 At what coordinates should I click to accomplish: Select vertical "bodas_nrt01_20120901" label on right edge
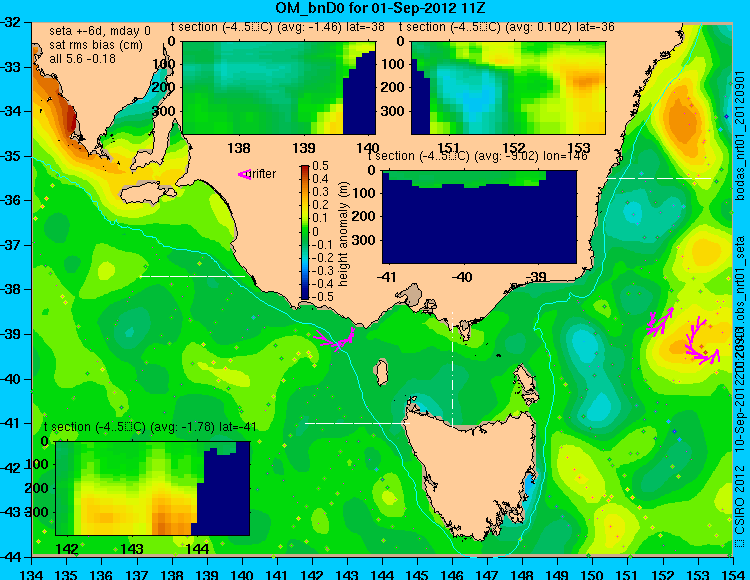click(x=740, y=136)
